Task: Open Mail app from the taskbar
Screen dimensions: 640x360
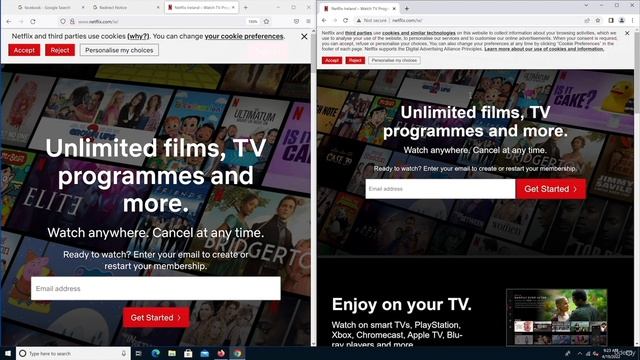Action: (204, 353)
